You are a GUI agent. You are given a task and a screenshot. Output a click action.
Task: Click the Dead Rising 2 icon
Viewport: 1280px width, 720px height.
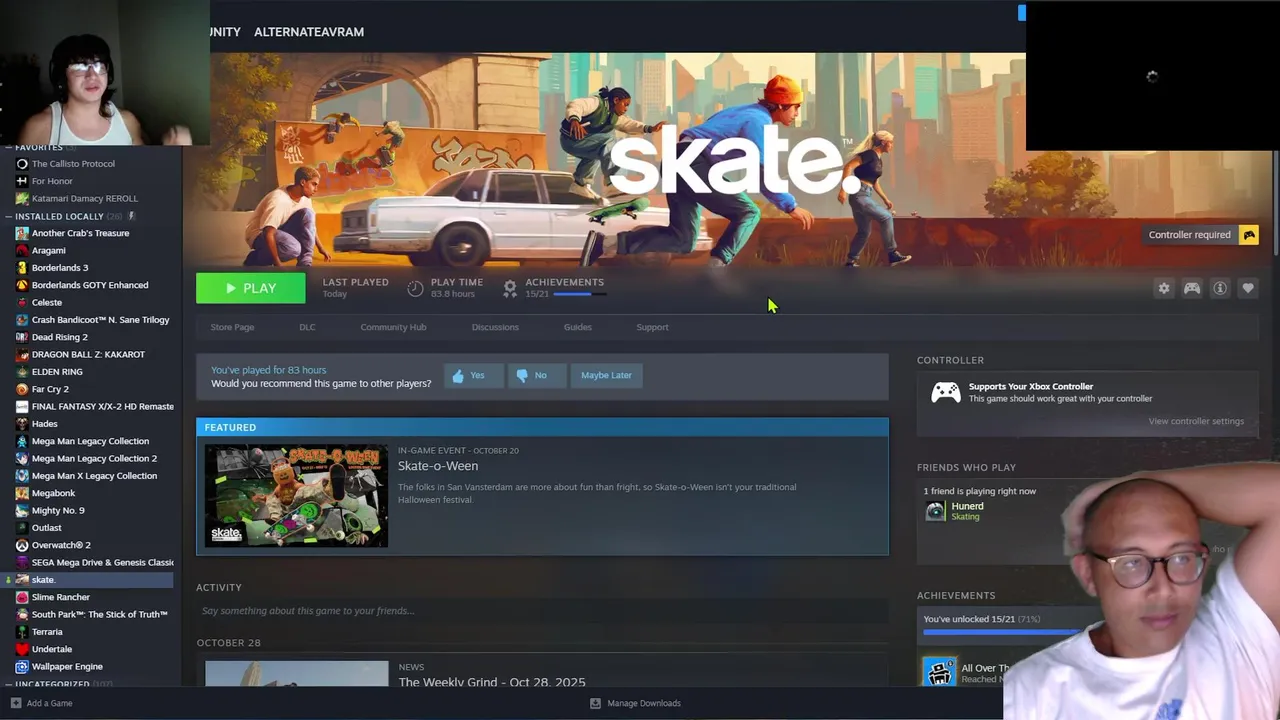tap(22, 337)
